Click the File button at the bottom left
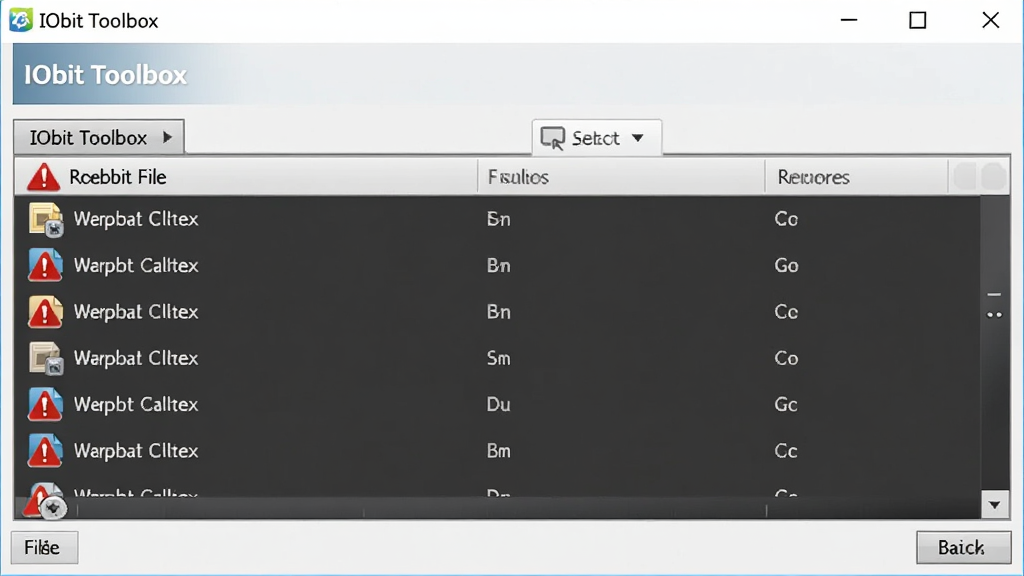 pyautogui.click(x=44, y=547)
